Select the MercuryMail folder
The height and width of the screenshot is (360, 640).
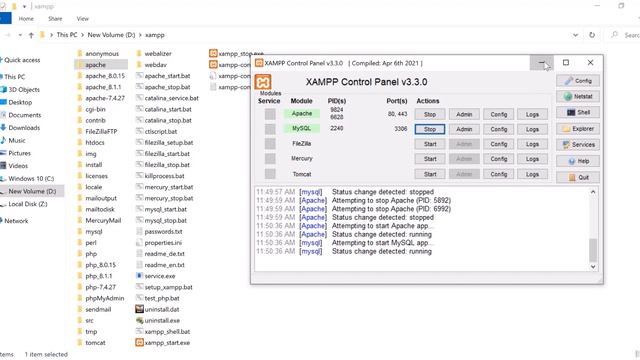coord(99,220)
